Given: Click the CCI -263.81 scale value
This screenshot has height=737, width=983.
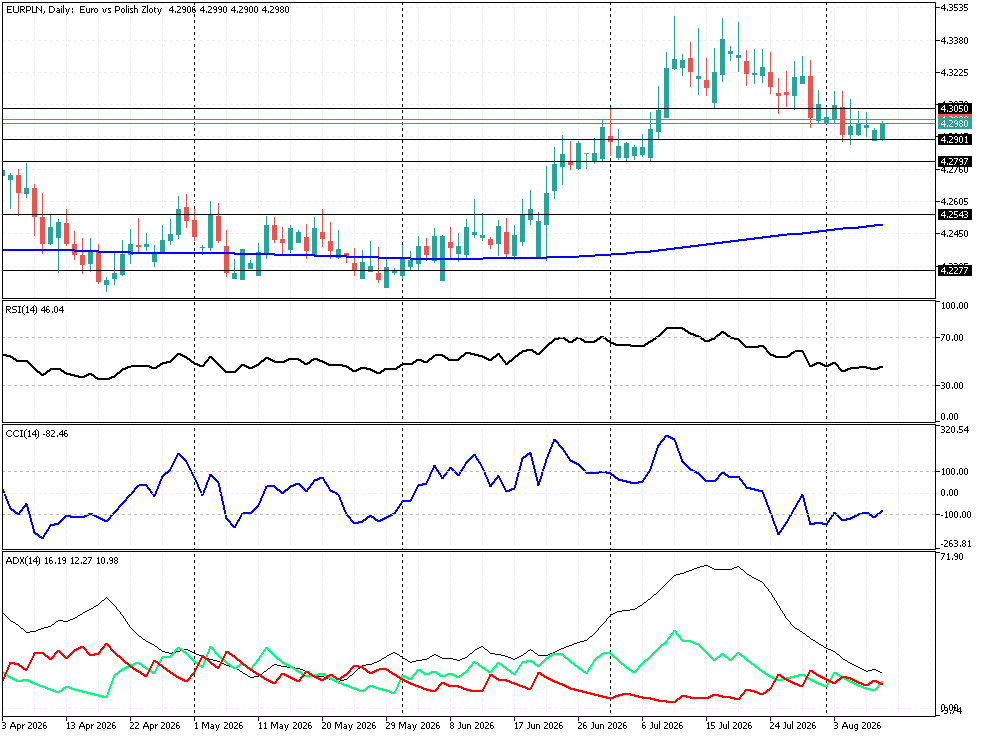Looking at the screenshot, I should pos(956,544).
